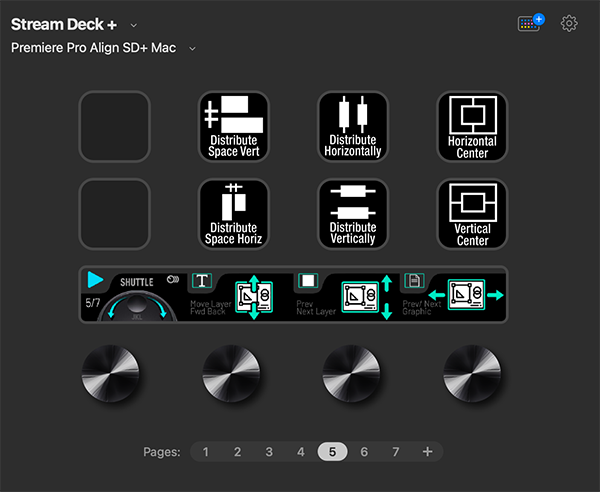Click the text T icon on touch strip
600x492 pixels.
pyautogui.click(x=202, y=281)
